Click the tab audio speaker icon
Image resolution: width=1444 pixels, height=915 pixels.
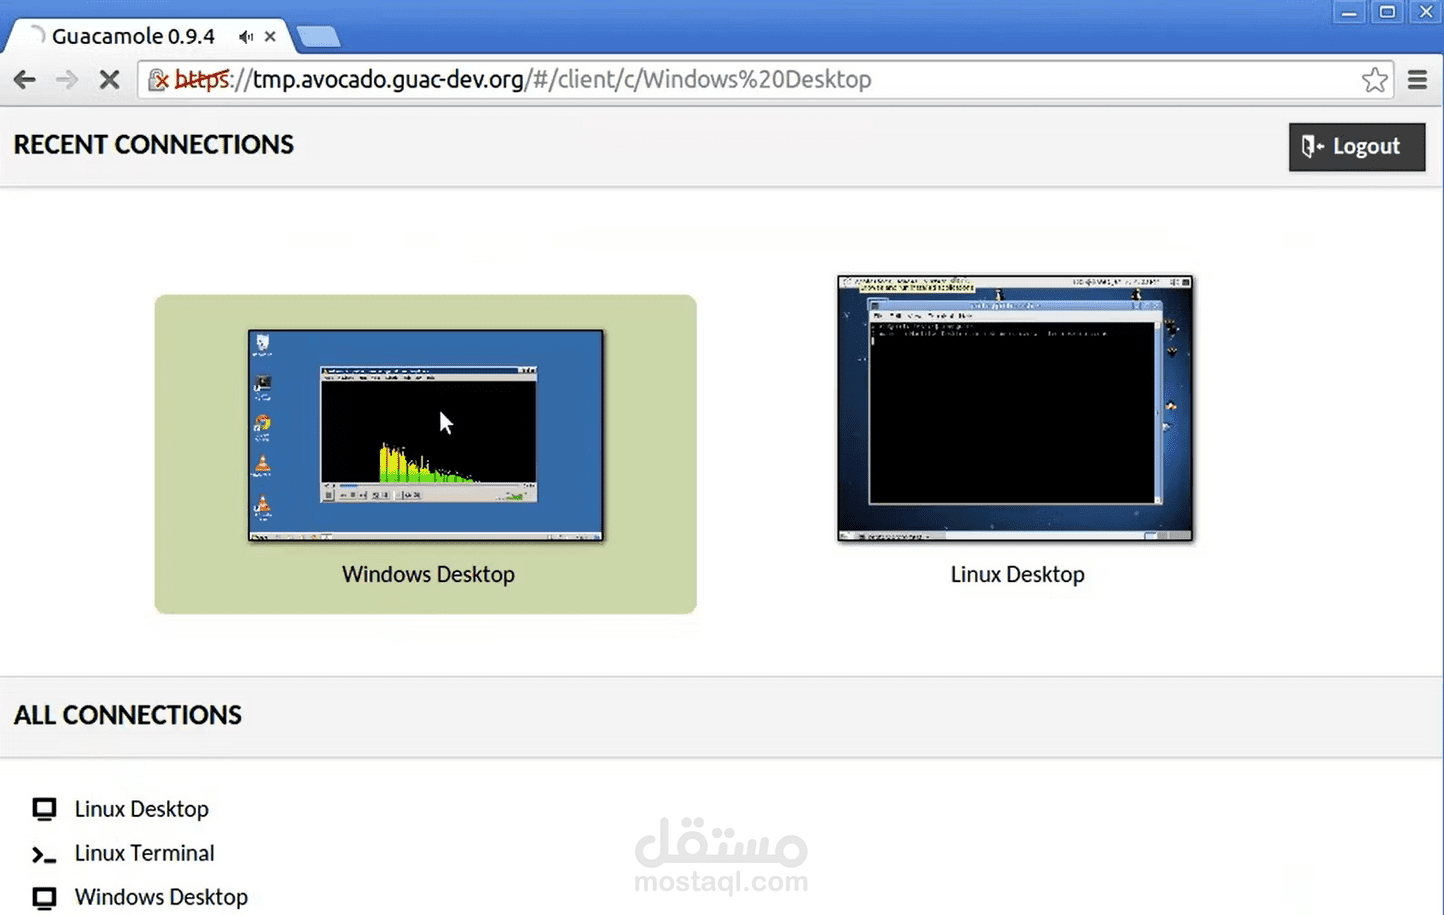point(246,37)
